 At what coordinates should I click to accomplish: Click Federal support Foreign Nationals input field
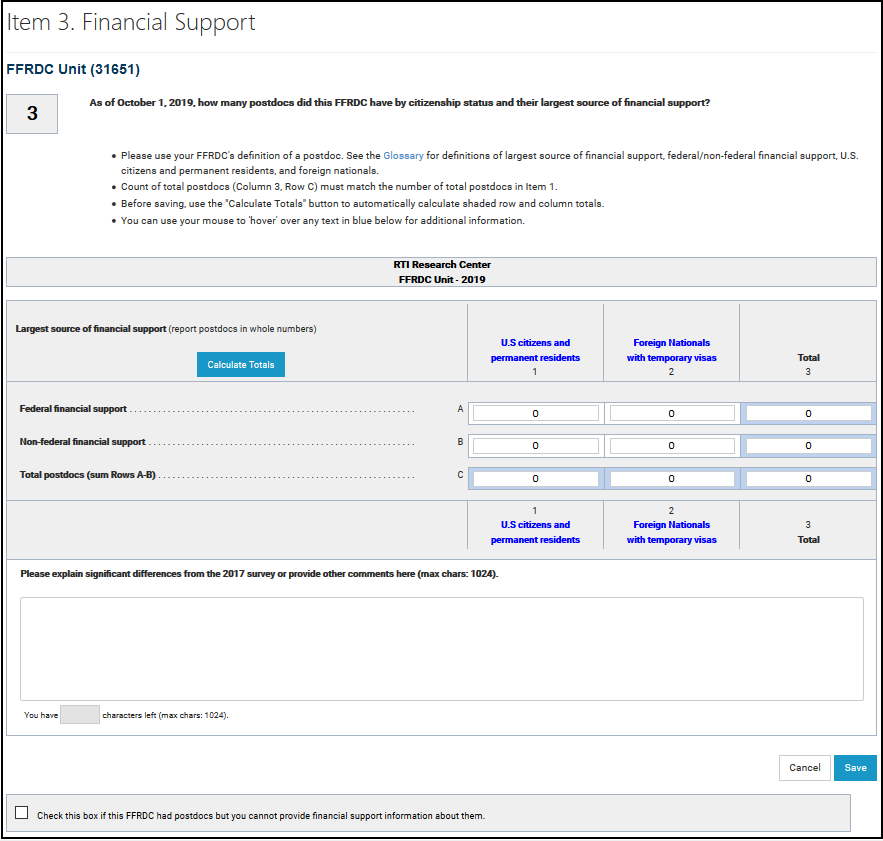tap(671, 414)
